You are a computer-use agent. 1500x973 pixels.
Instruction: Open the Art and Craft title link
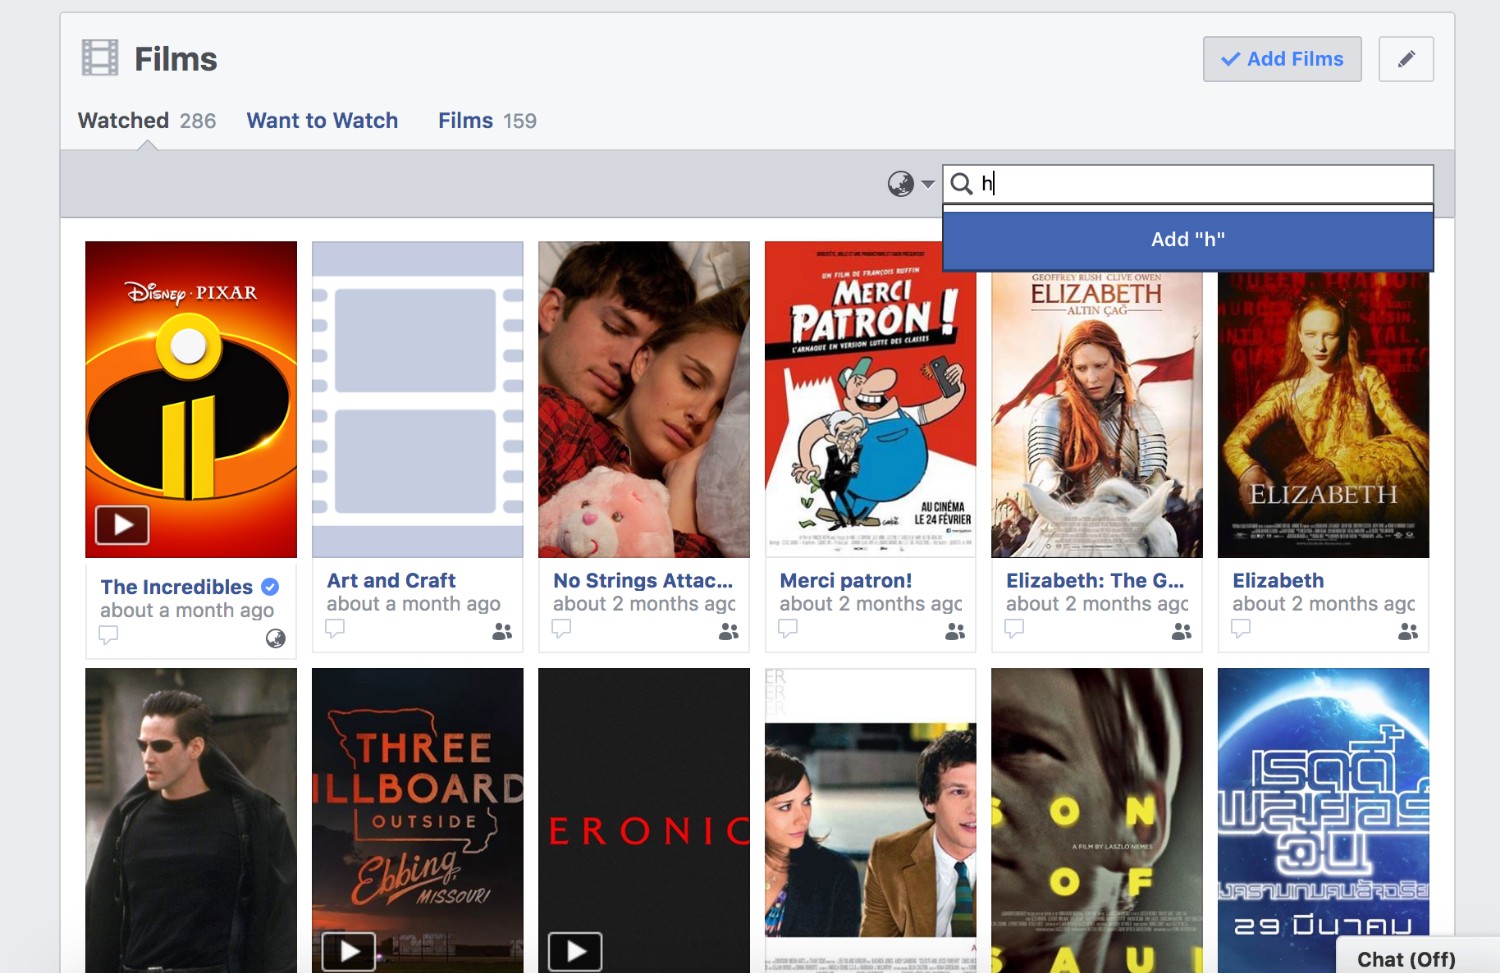click(x=391, y=580)
